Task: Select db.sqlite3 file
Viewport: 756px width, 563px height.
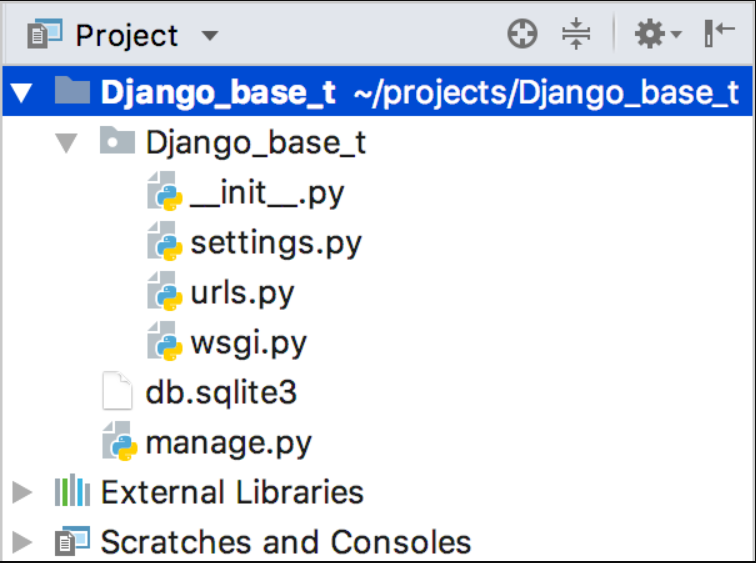Action: coord(221,393)
